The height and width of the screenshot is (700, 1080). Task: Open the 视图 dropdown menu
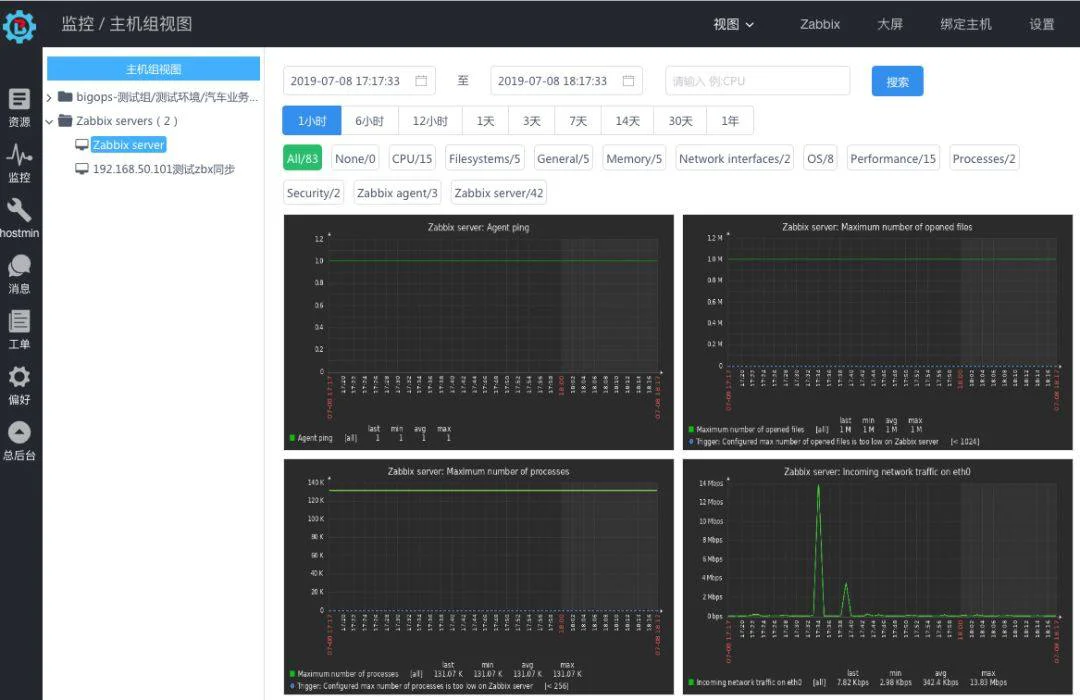click(734, 24)
